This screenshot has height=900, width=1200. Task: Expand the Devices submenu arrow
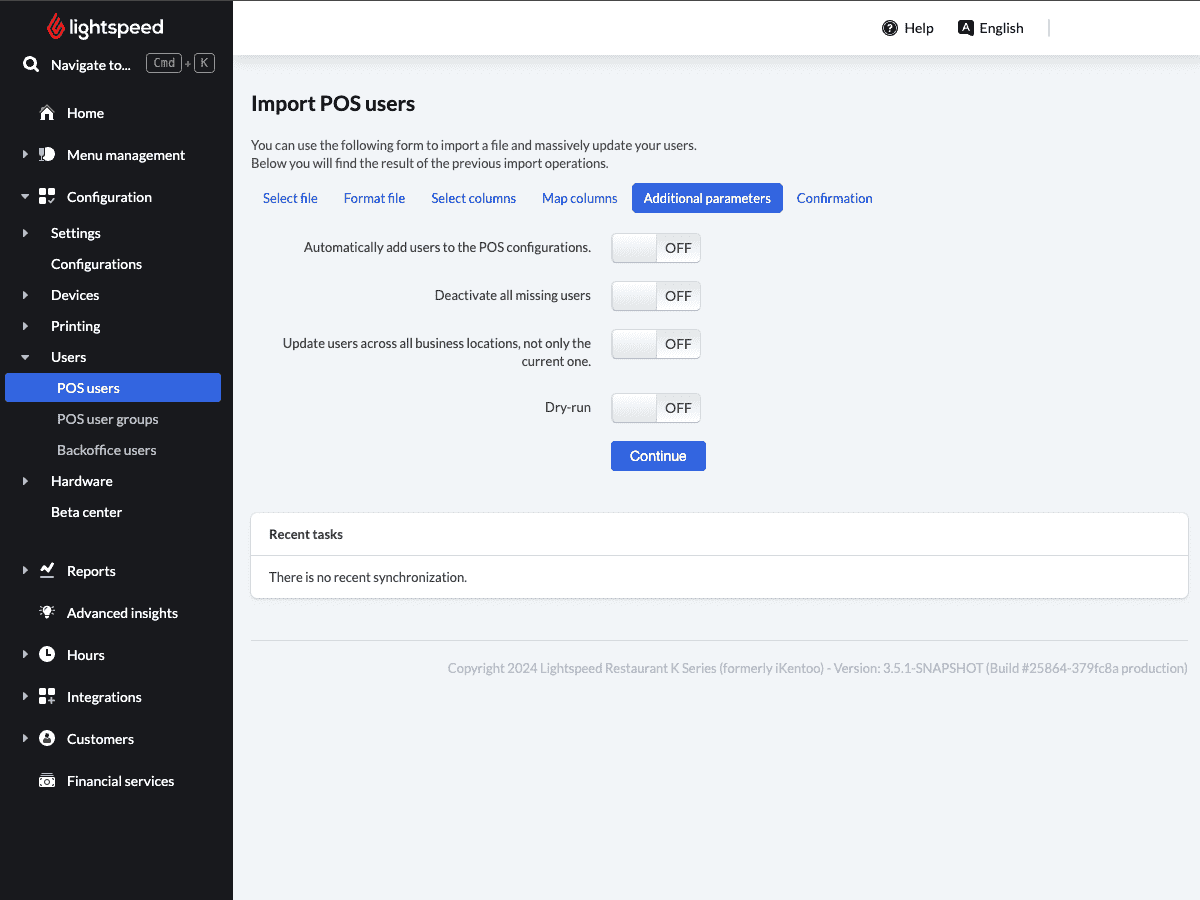[x=25, y=295]
